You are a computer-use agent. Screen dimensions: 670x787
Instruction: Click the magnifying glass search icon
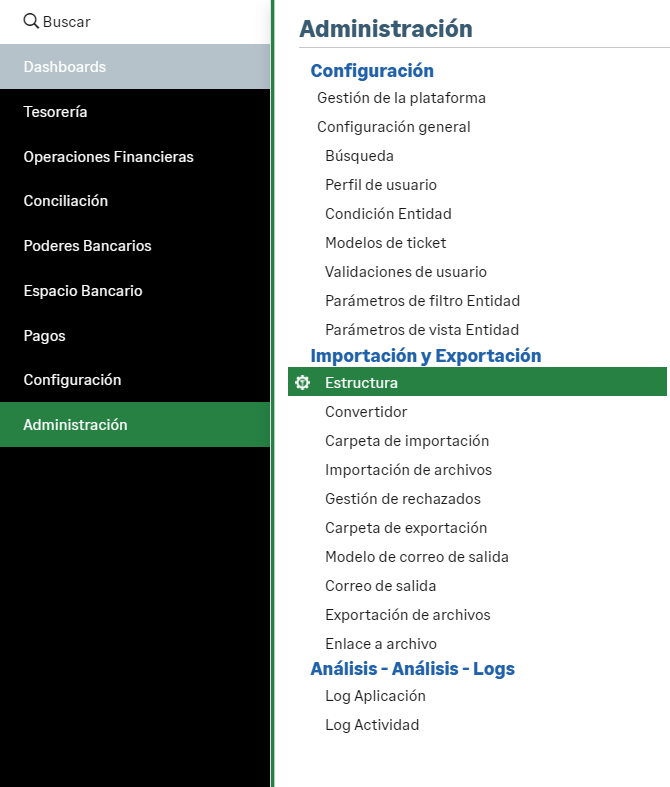point(30,21)
